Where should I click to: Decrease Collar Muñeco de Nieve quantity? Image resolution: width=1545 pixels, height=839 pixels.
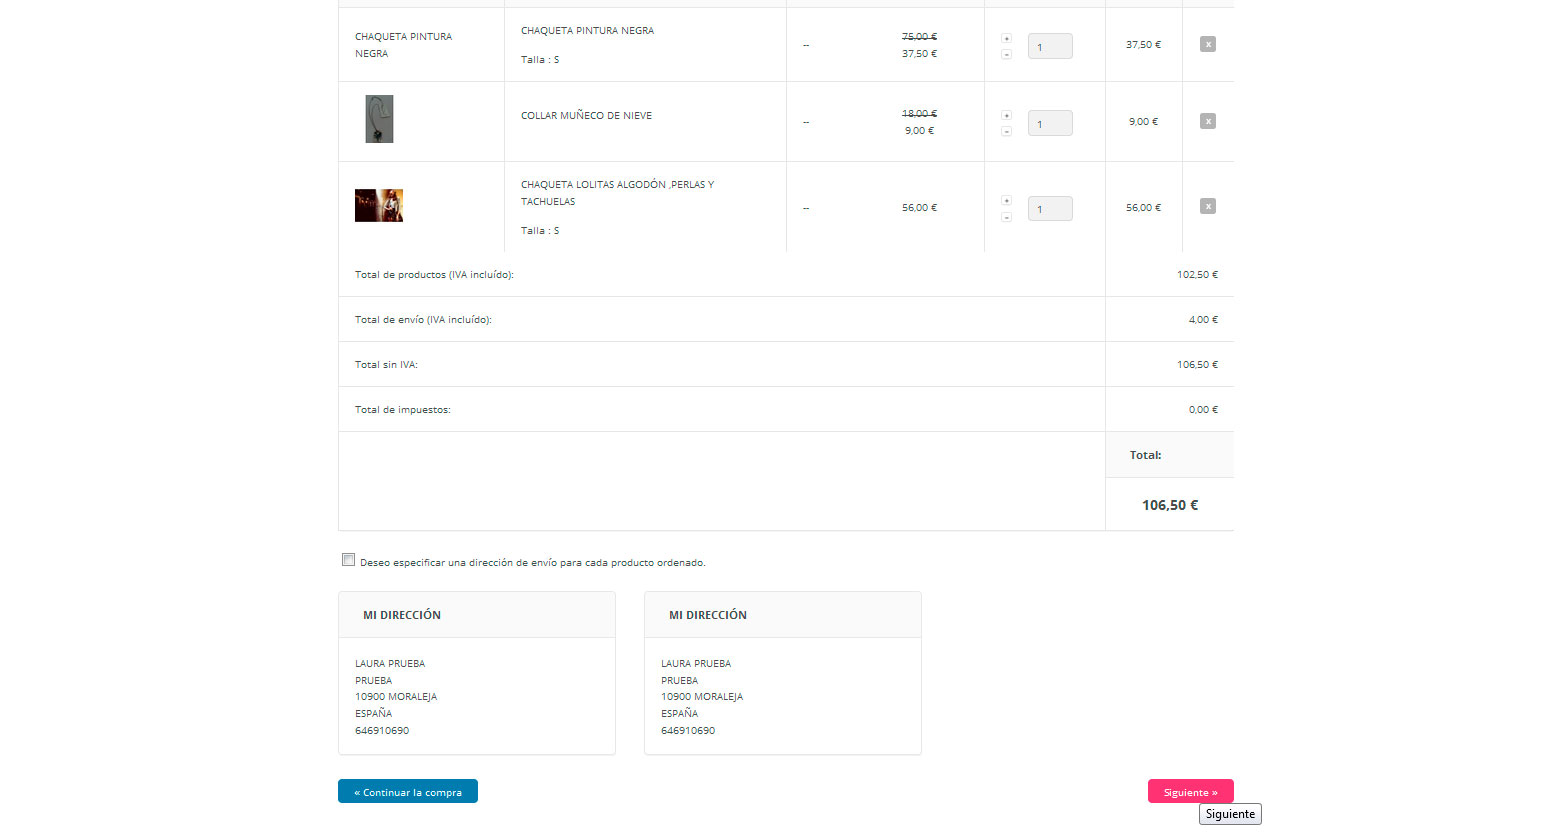pos(1006,131)
